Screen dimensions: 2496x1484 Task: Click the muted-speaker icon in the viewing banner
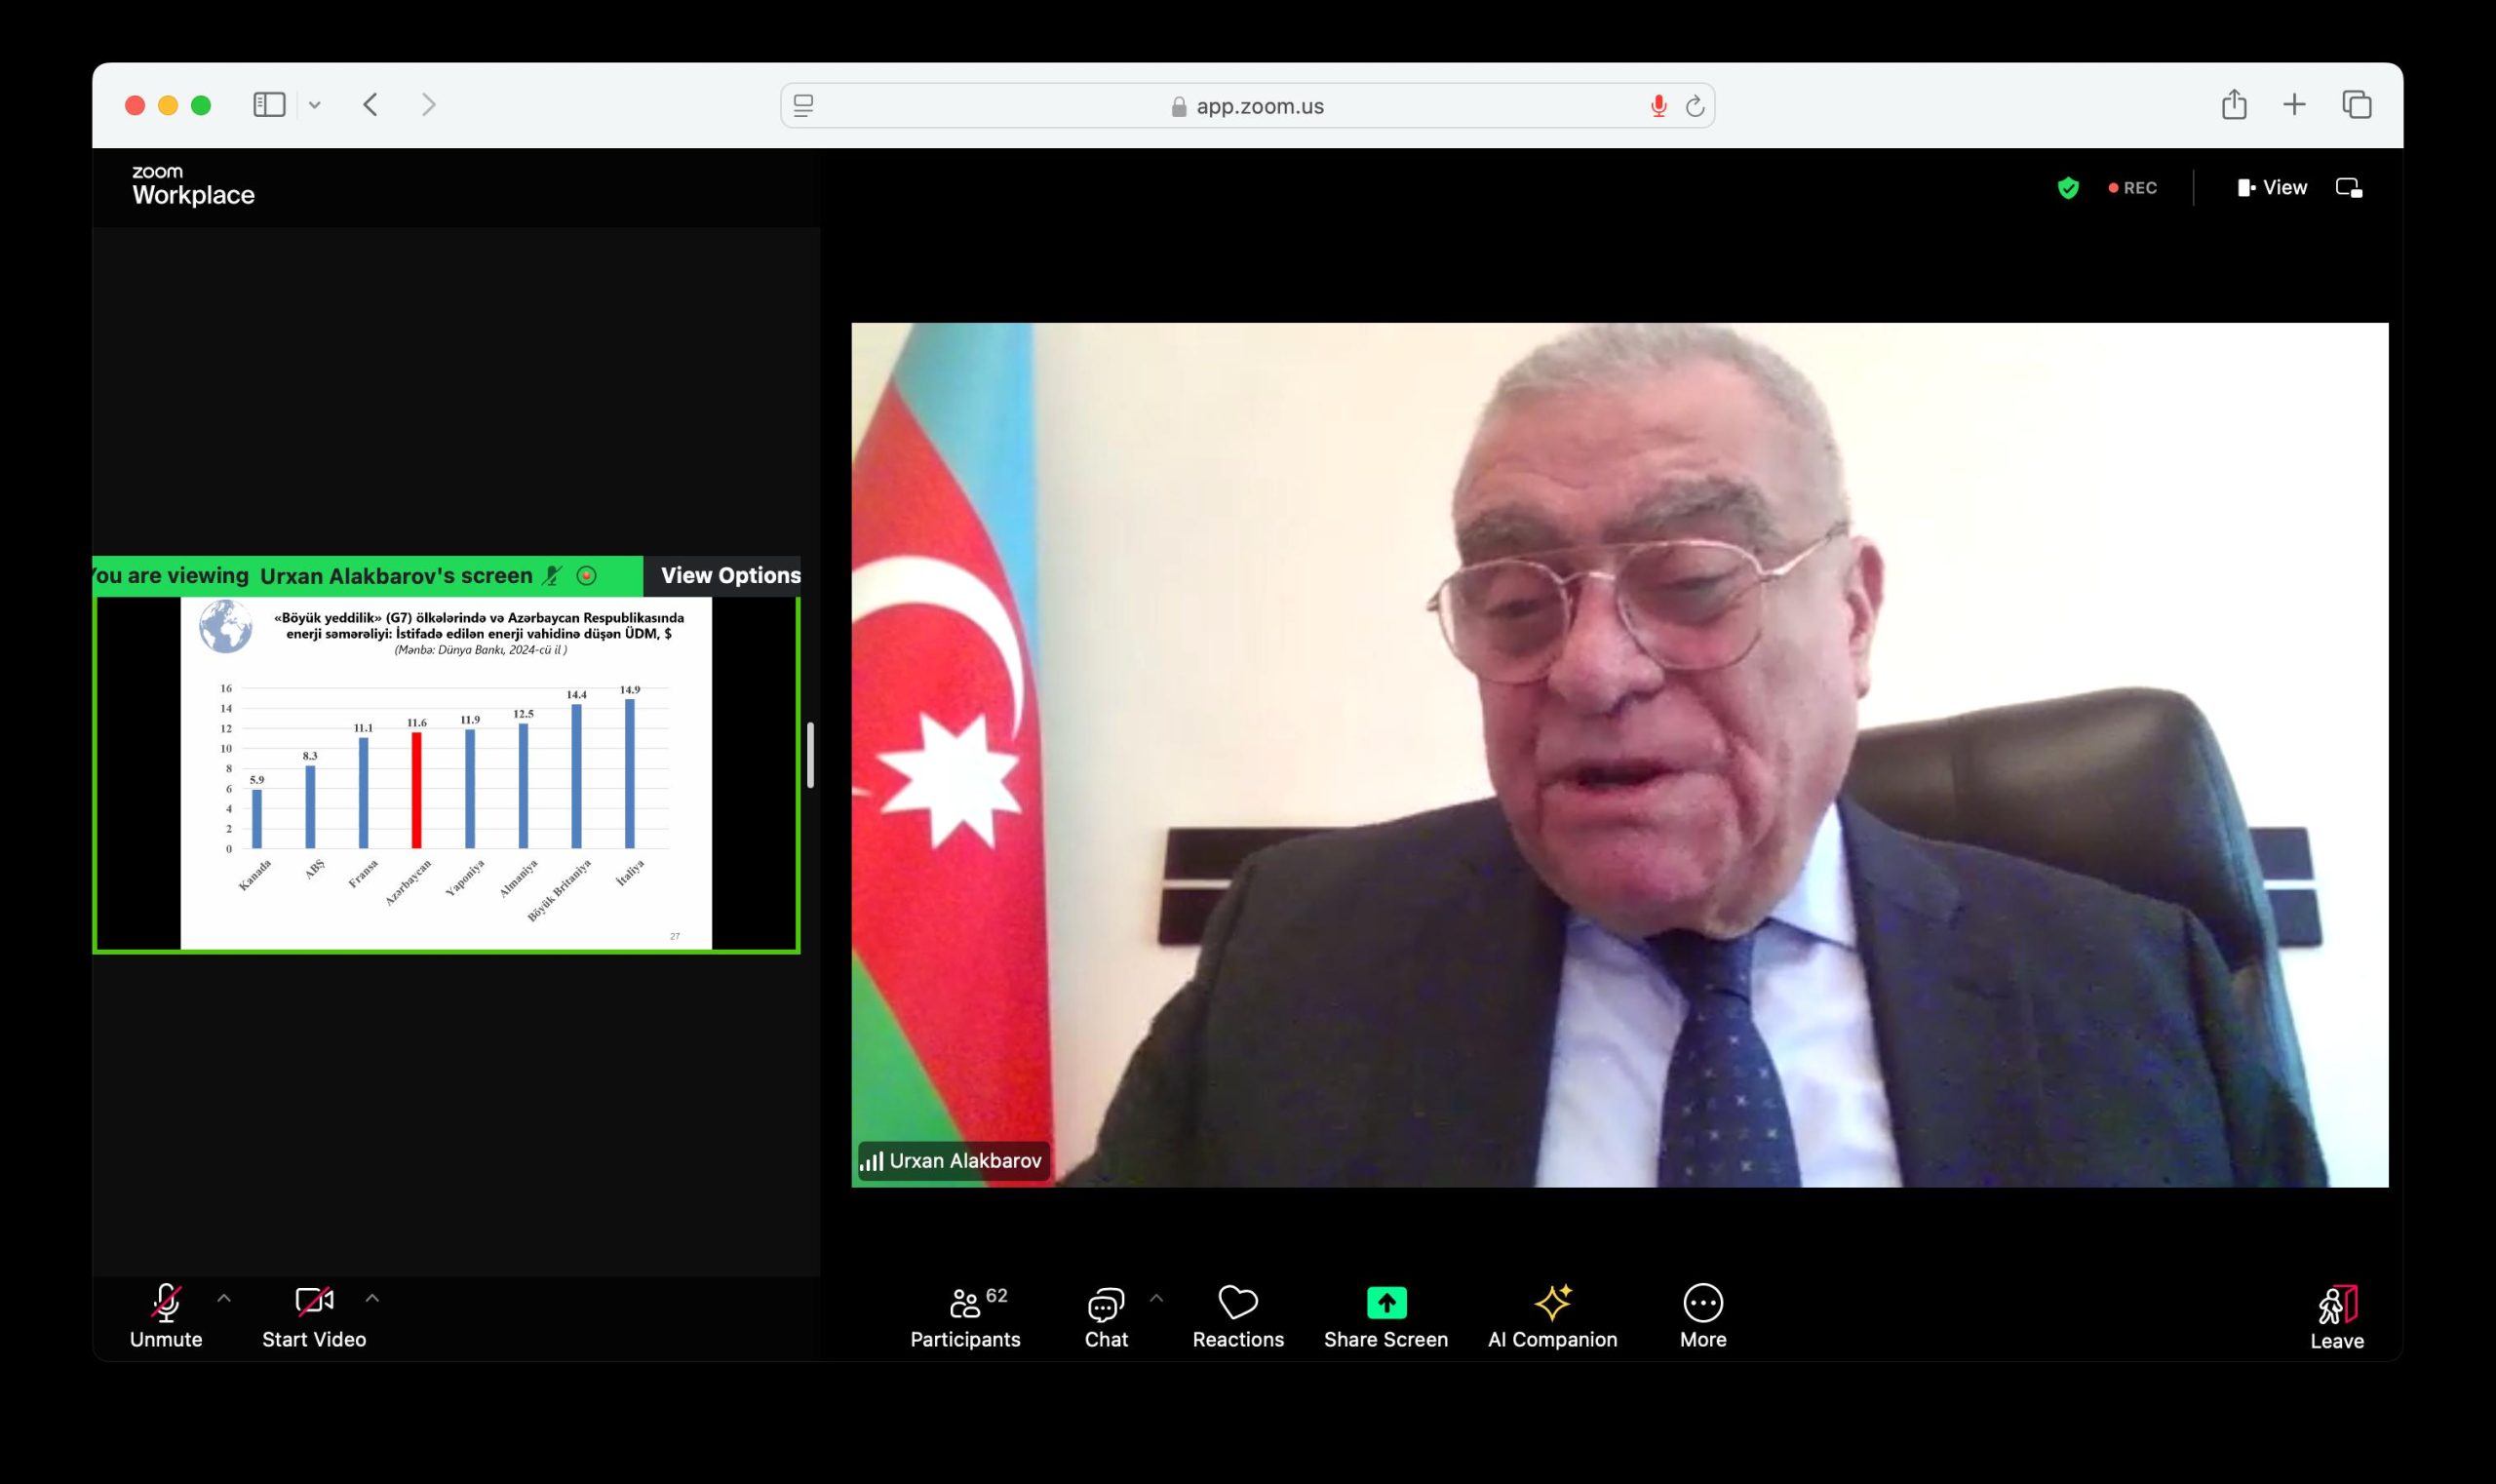click(550, 575)
